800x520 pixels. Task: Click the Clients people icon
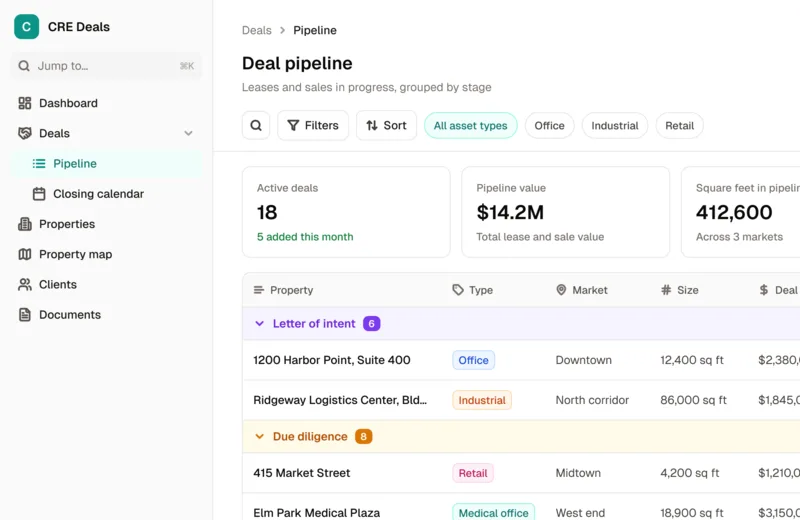[x=24, y=284]
